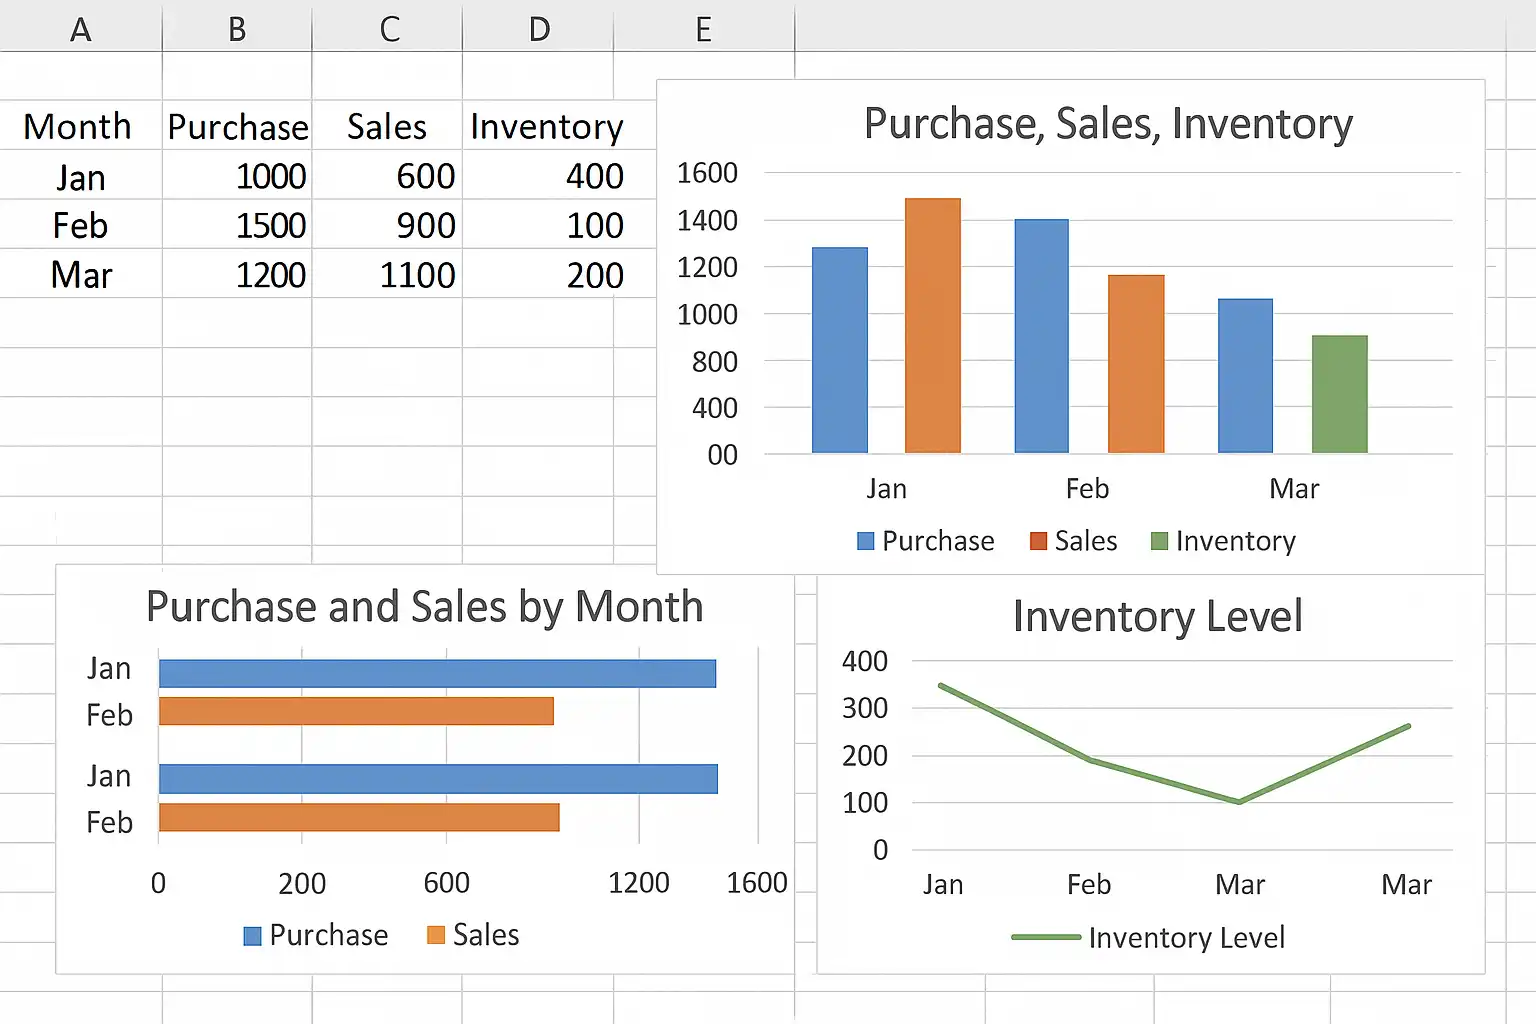
Task: Select the Inventory column header cell in table
Action: (x=546, y=127)
